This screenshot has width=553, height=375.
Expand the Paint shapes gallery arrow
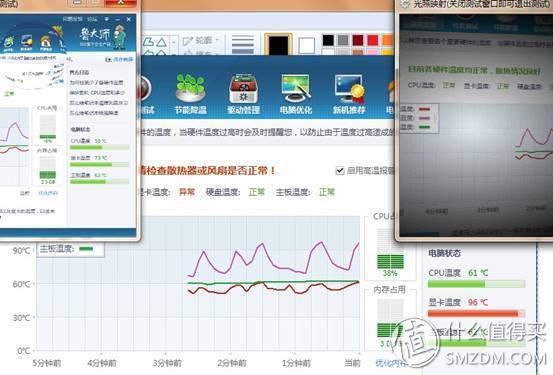(x=174, y=43)
